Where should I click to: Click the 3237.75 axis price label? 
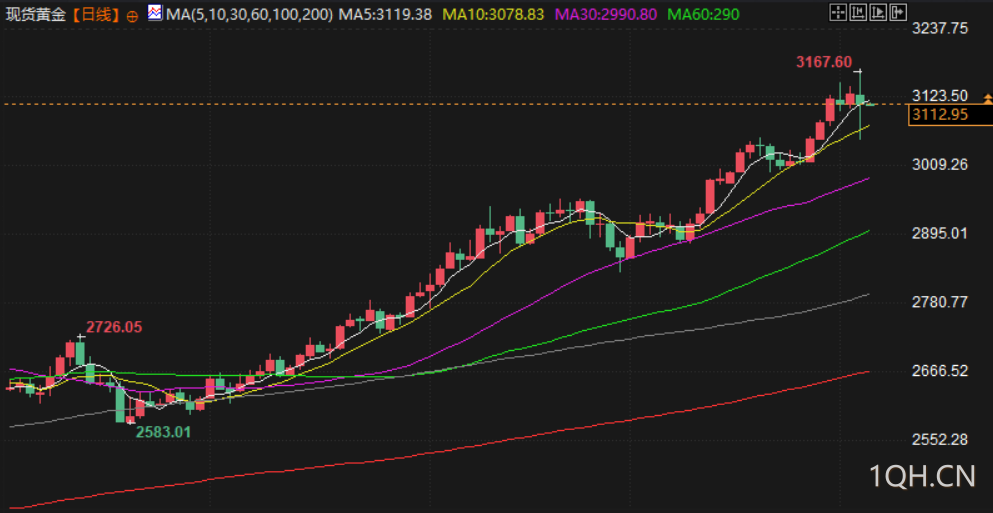pos(940,28)
